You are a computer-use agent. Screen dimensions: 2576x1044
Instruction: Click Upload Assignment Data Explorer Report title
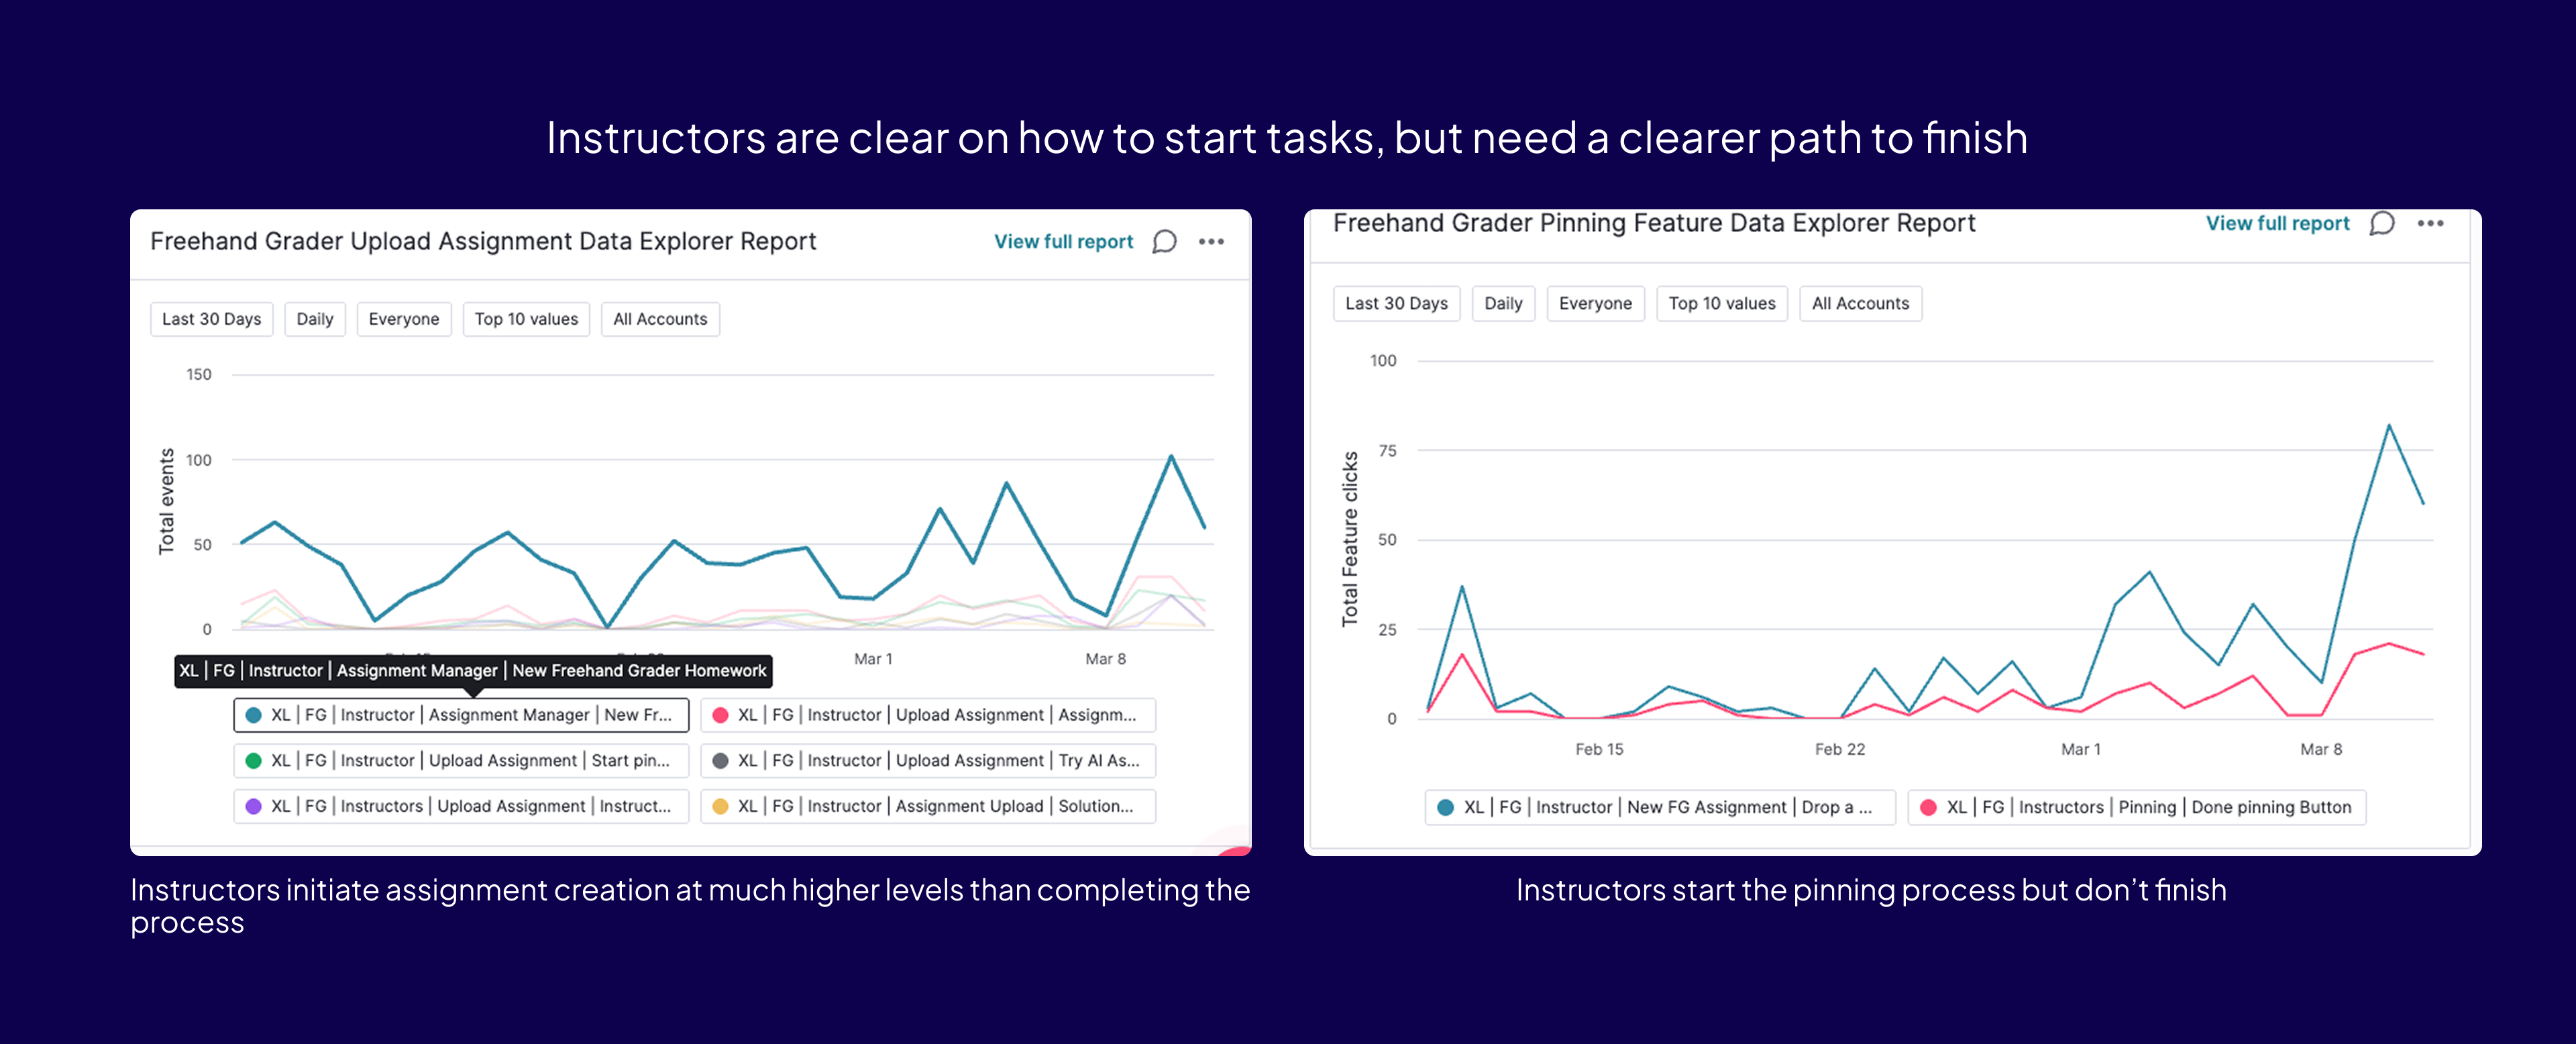(x=483, y=242)
